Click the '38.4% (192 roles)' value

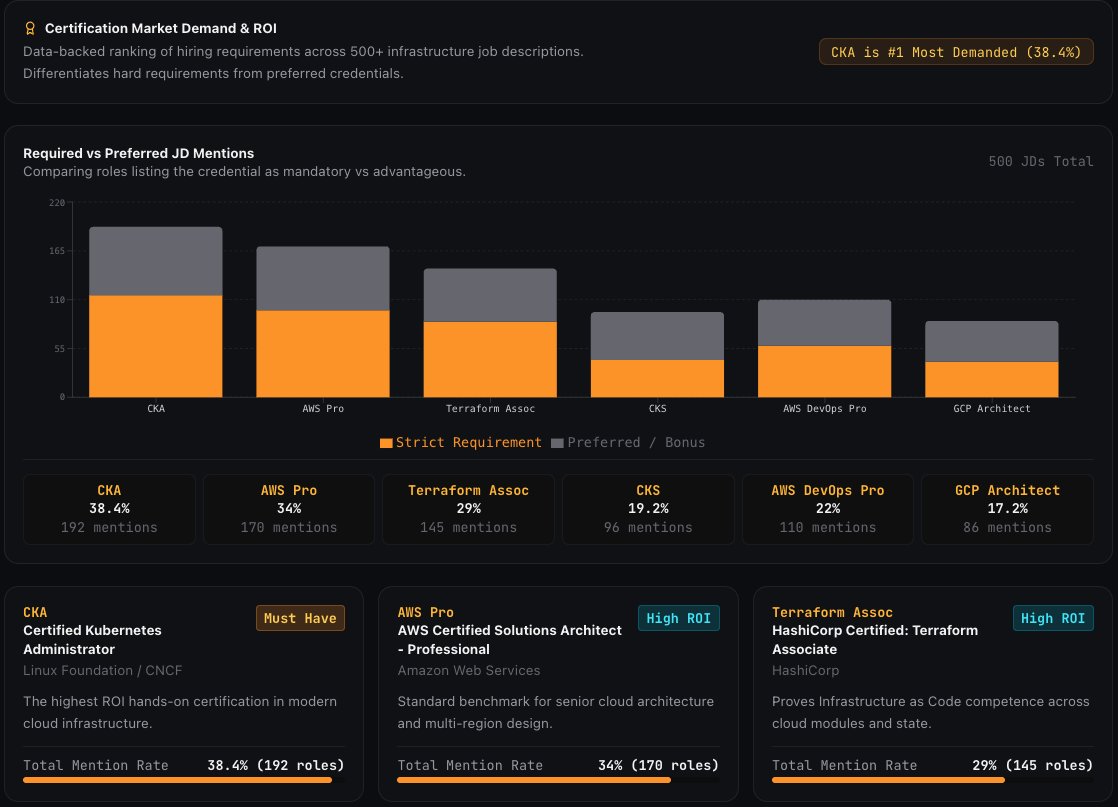(276, 765)
